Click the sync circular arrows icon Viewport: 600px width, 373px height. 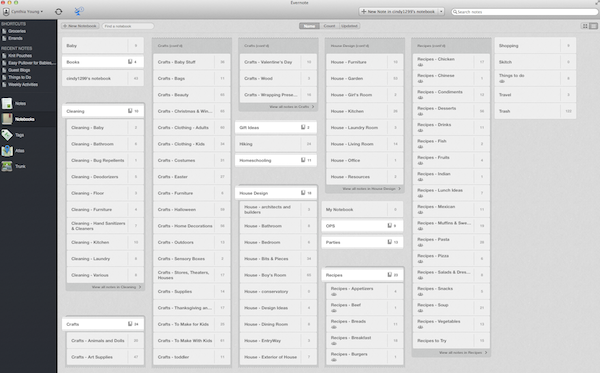point(59,11)
